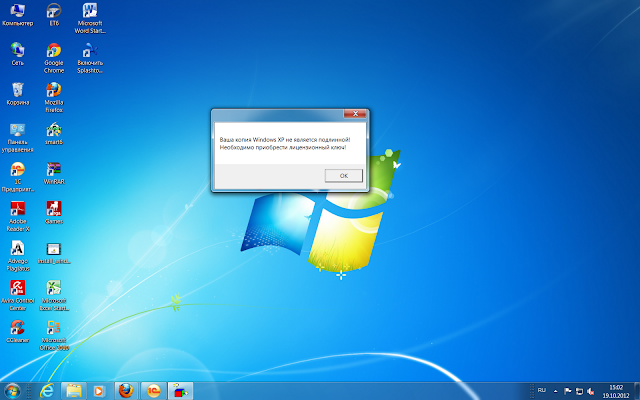Select the Mozilla Firefox desktop icon
Viewport: 640px width, 400px height.
(x=54, y=98)
